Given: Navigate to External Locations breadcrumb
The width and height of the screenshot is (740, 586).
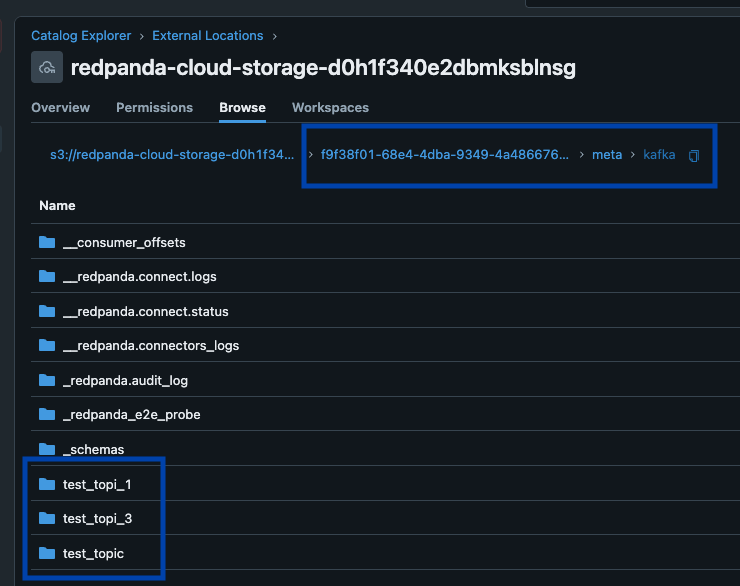Looking at the screenshot, I should coord(207,35).
